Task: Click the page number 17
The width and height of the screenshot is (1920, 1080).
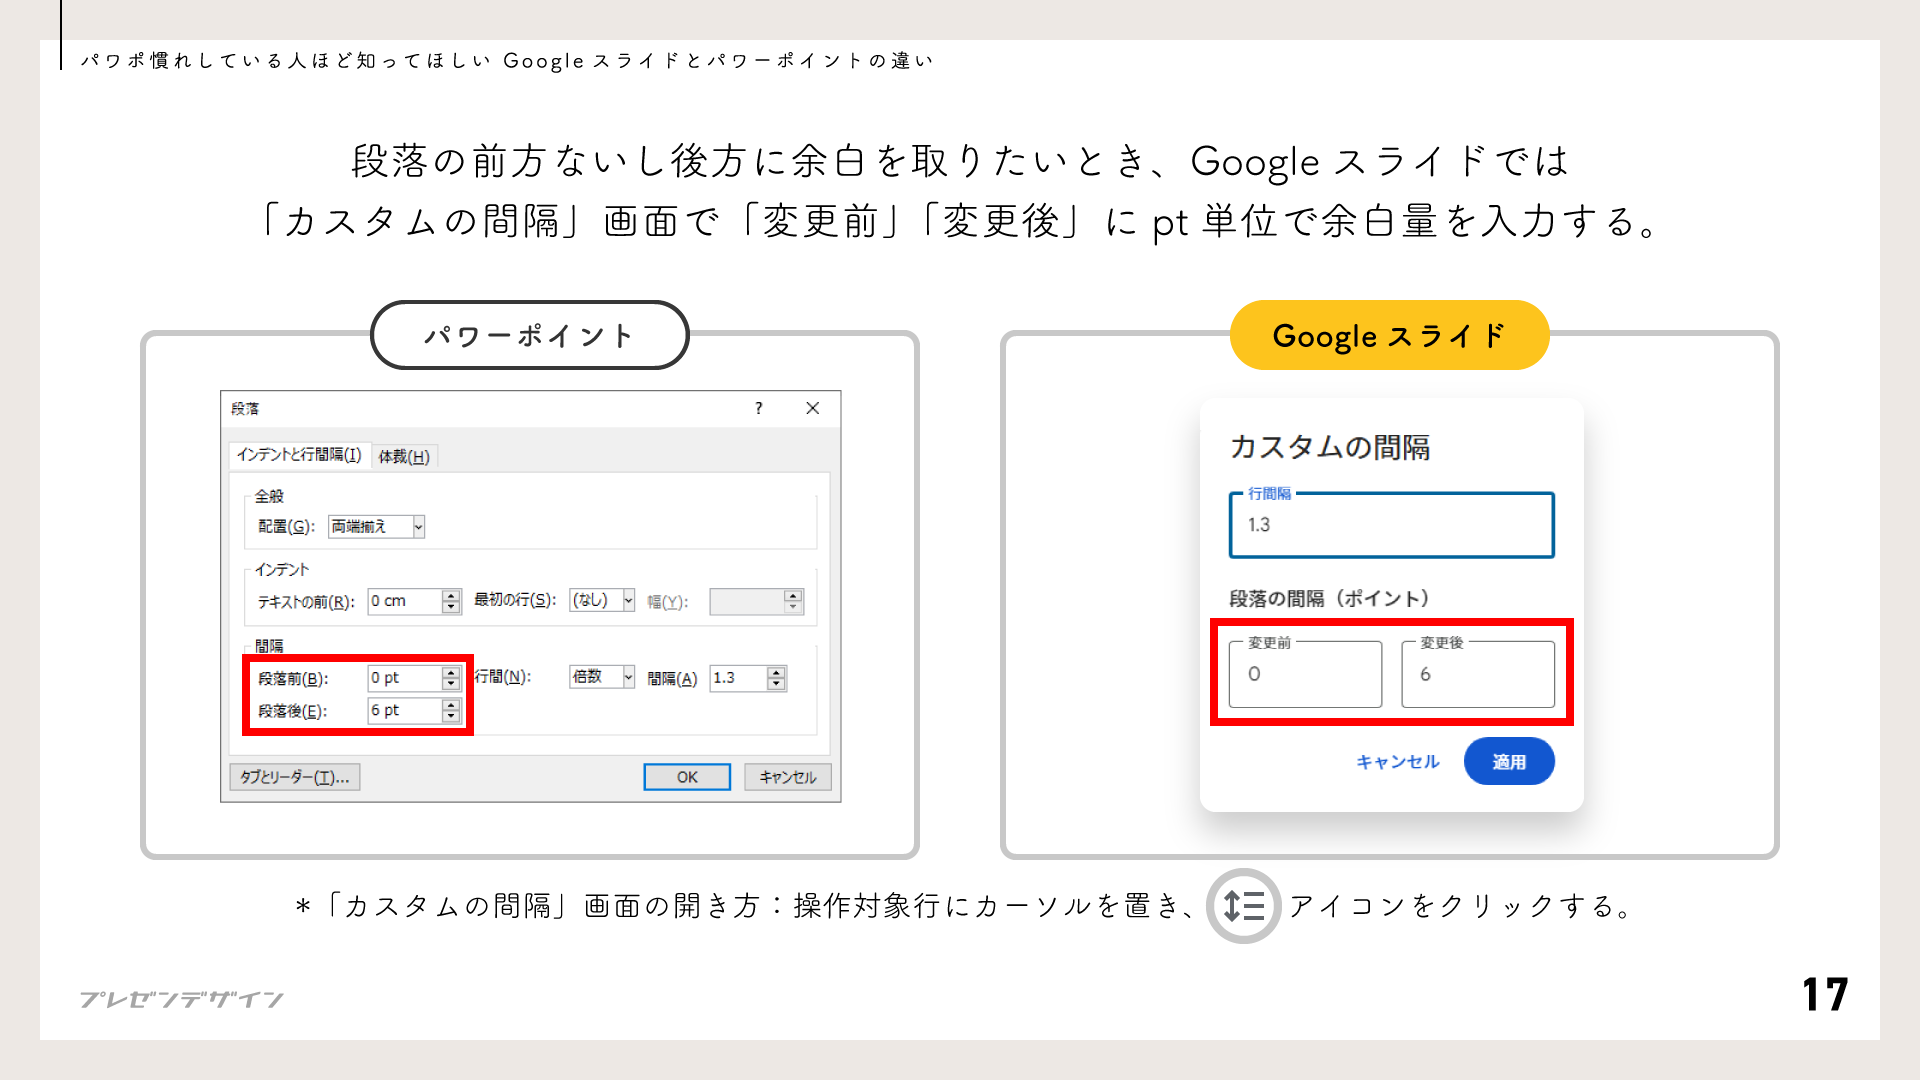Action: (x=1825, y=995)
